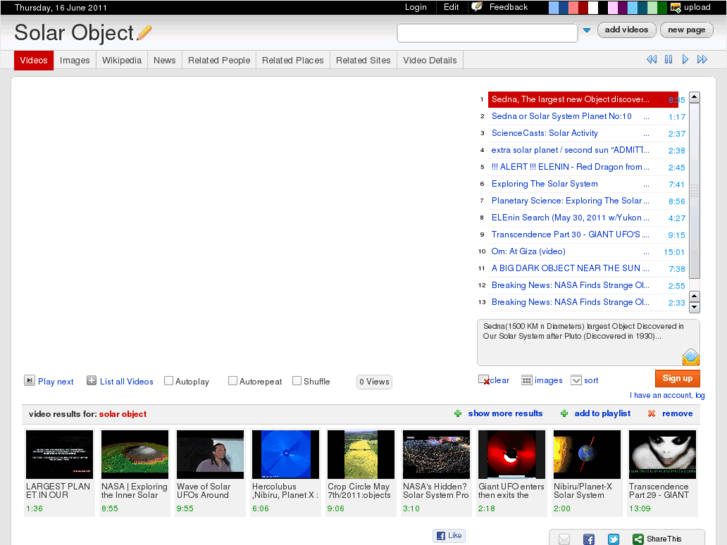Open the News tab
This screenshot has height=545, width=727.
pos(165,60)
